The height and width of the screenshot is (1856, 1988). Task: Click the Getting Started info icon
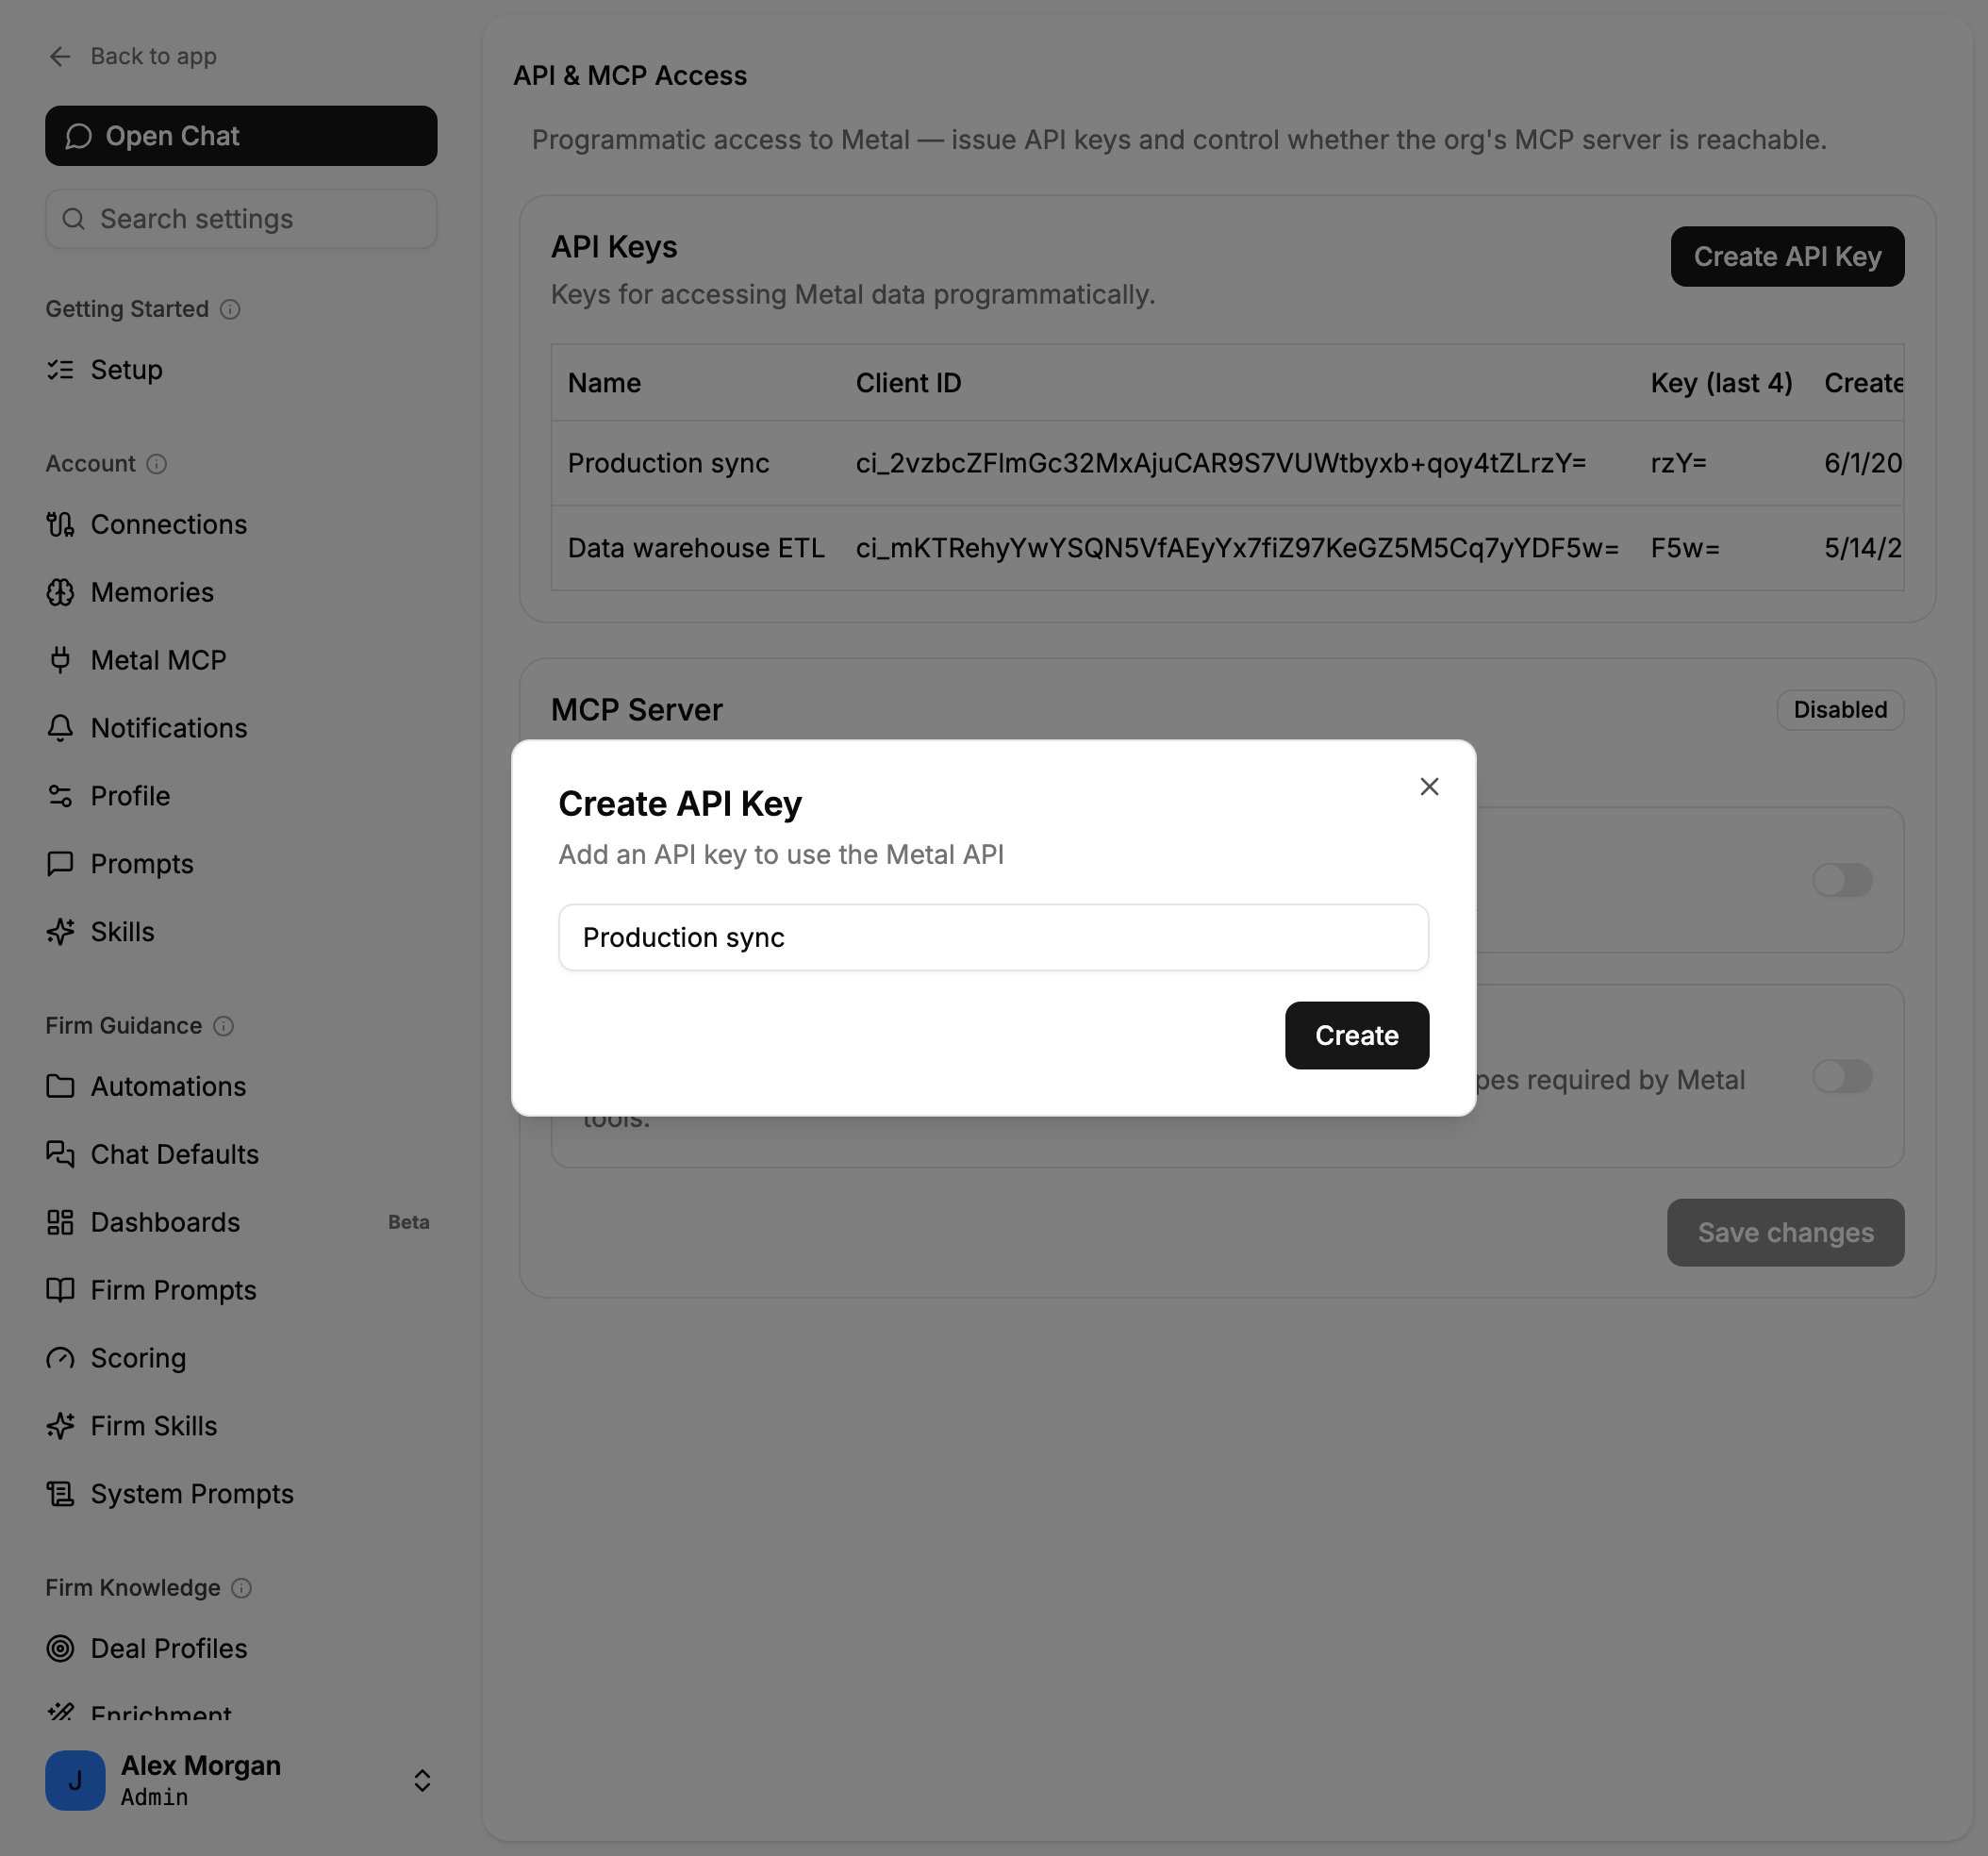[x=230, y=309]
